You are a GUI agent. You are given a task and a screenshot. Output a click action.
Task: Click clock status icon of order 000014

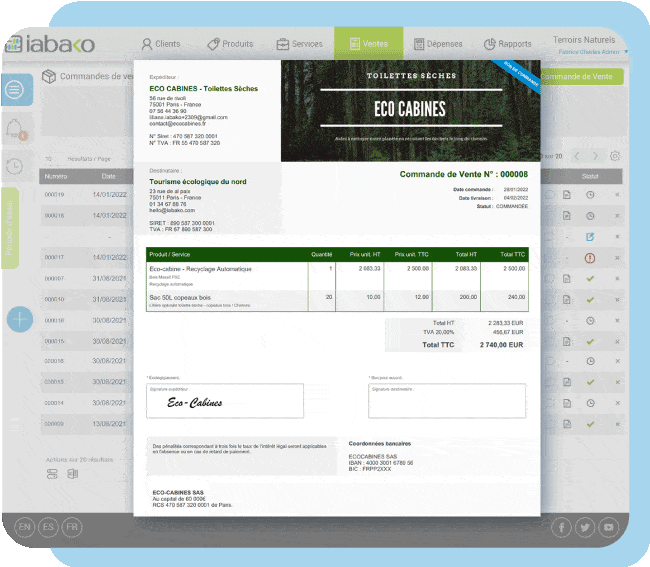click(x=591, y=403)
